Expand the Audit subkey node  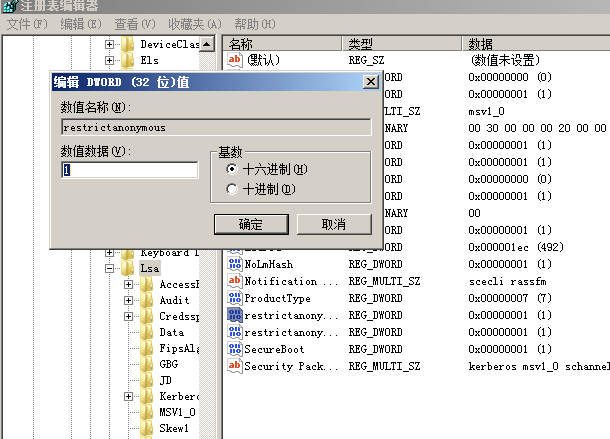(x=128, y=300)
